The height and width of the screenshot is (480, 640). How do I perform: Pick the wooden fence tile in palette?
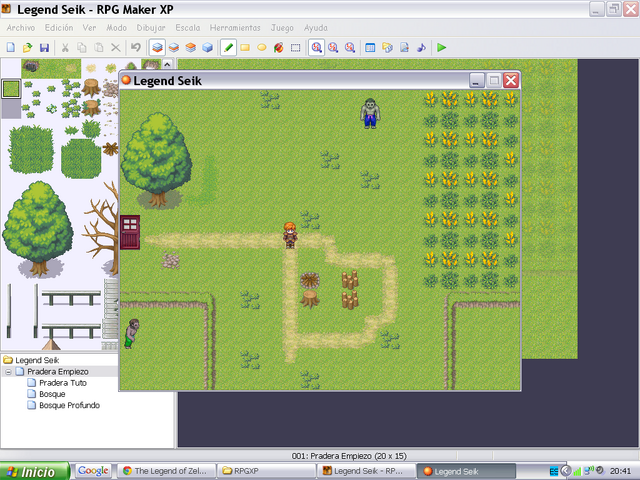tap(71, 298)
